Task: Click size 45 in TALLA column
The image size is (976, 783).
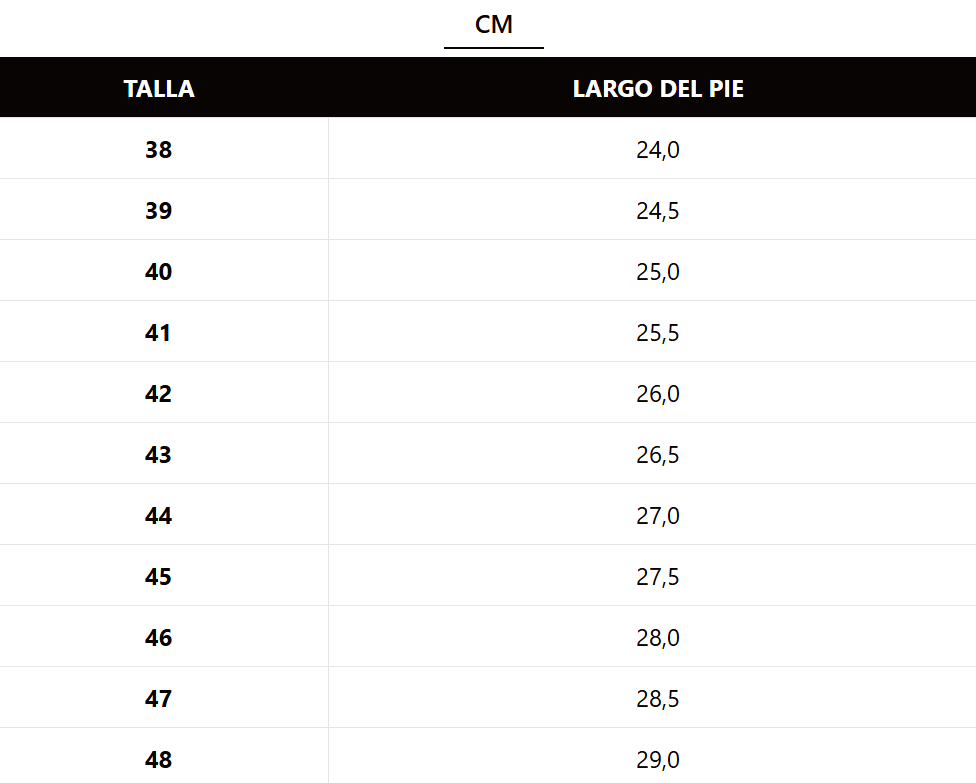Action: point(158,577)
